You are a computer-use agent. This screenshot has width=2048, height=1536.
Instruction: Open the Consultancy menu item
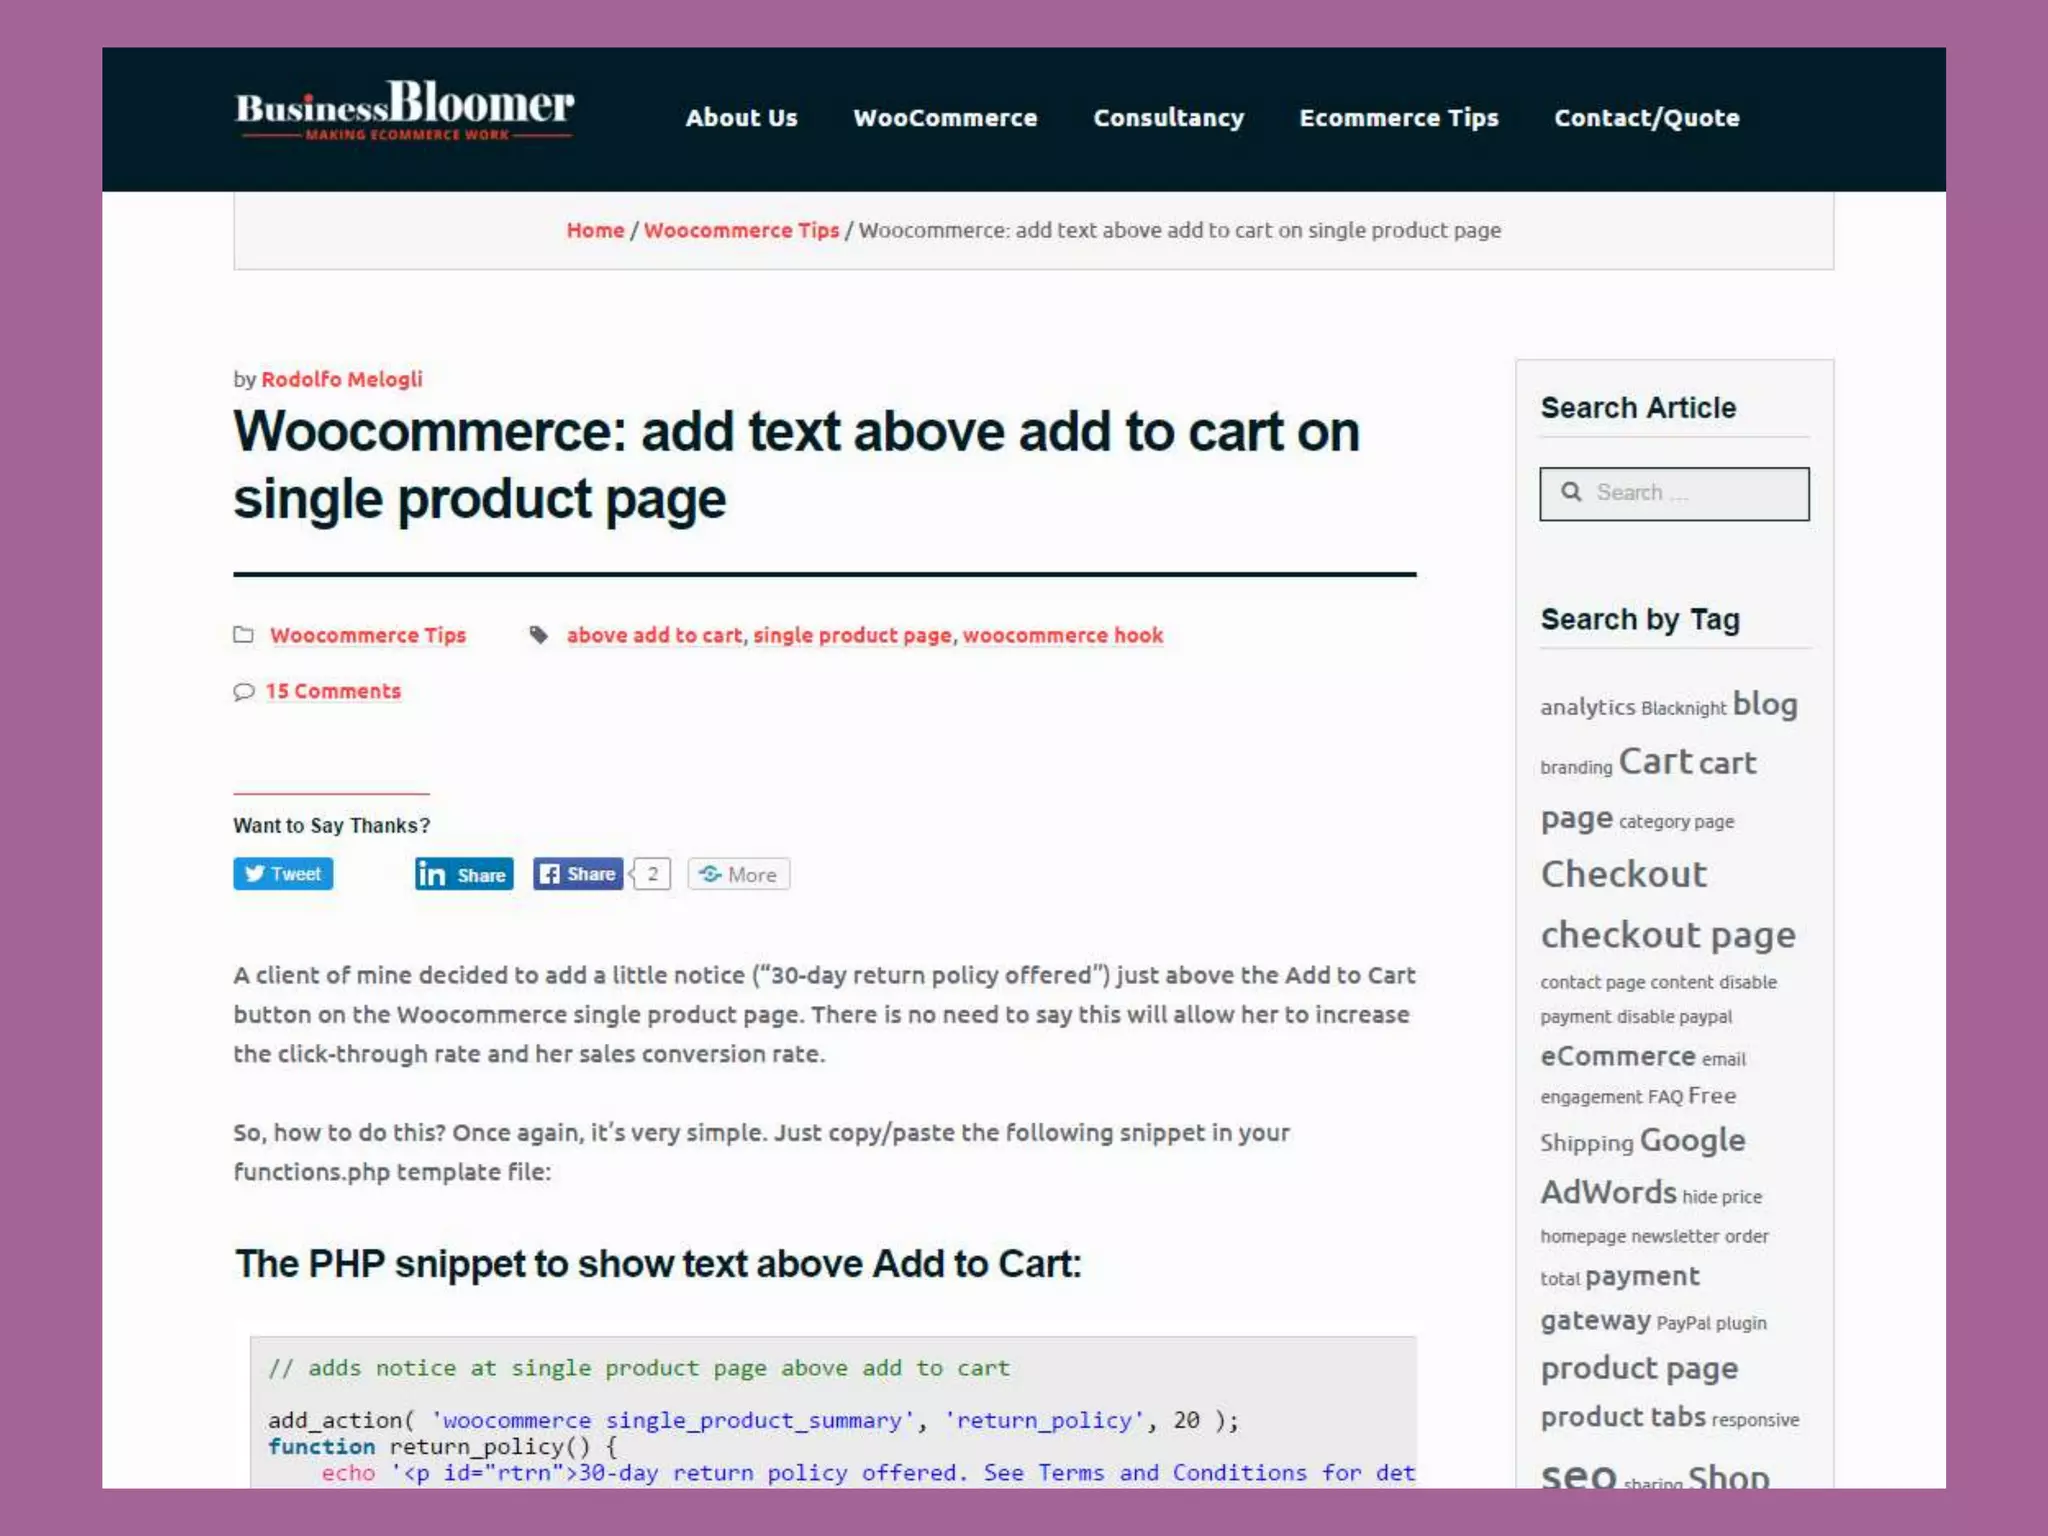pos(1168,118)
